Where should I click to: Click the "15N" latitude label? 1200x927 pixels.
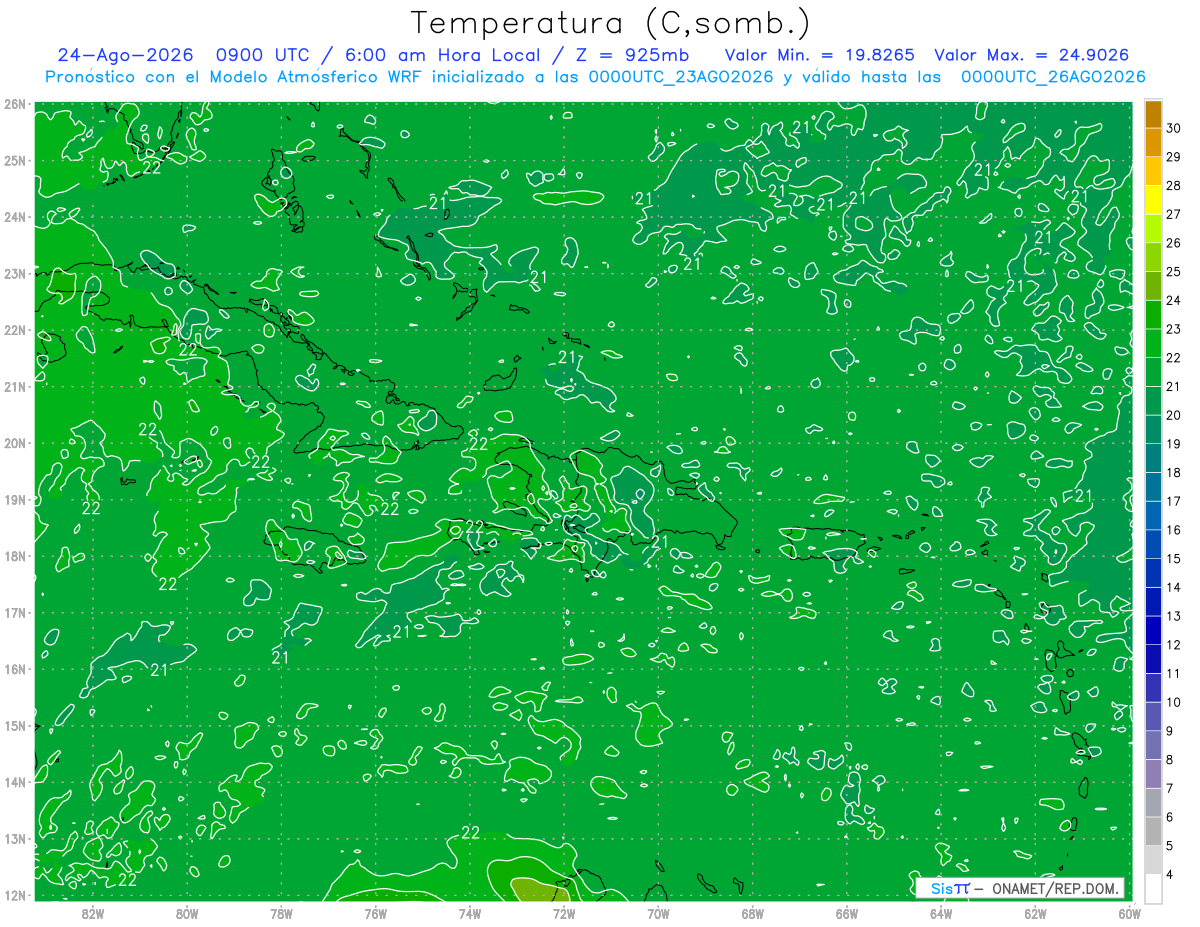(14, 725)
